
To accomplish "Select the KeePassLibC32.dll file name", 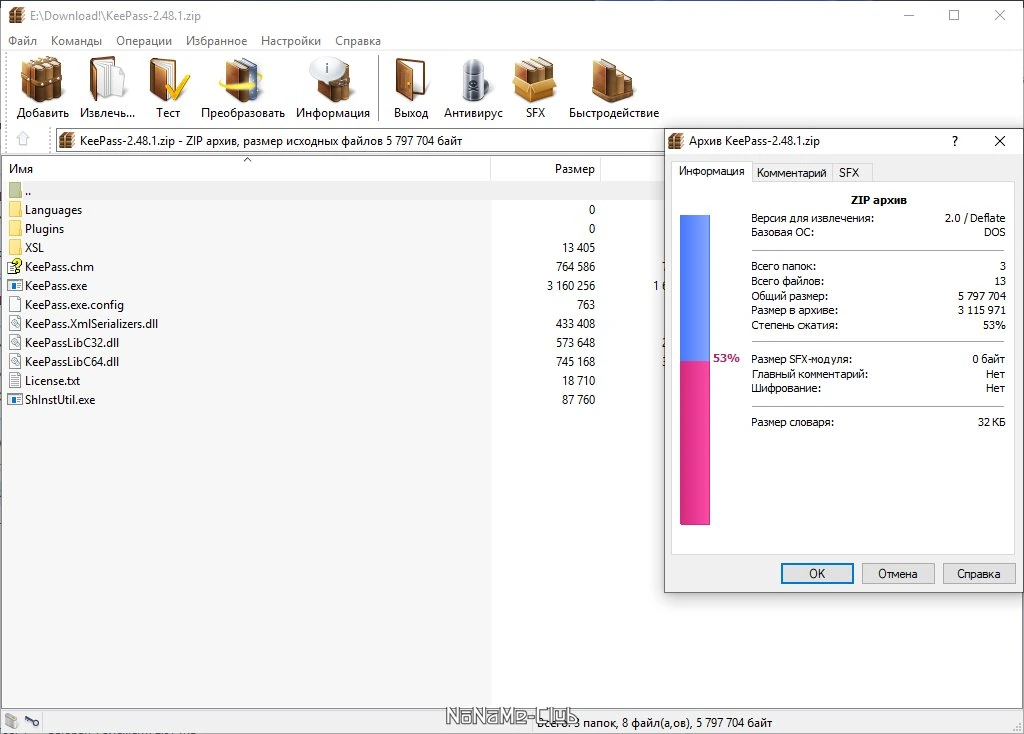I will tap(72, 342).
